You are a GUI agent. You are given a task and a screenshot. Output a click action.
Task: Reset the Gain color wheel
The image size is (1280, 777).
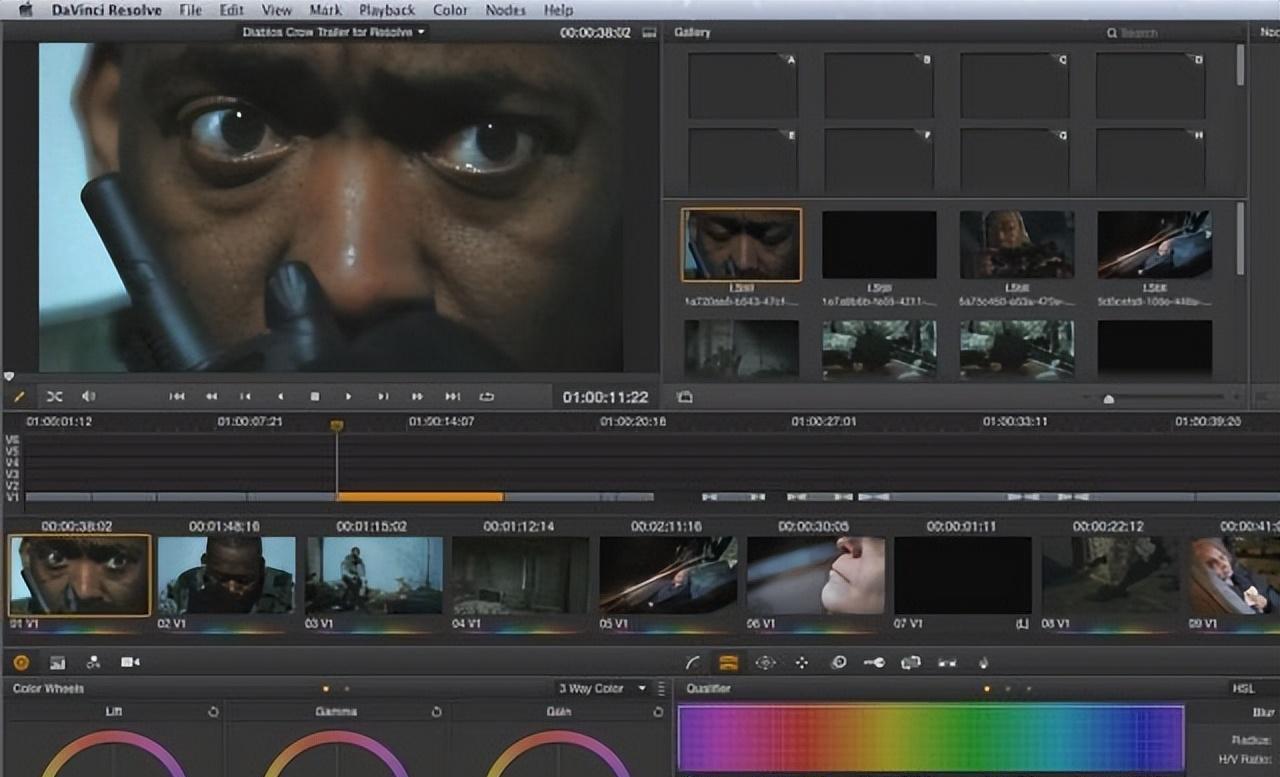tap(658, 712)
